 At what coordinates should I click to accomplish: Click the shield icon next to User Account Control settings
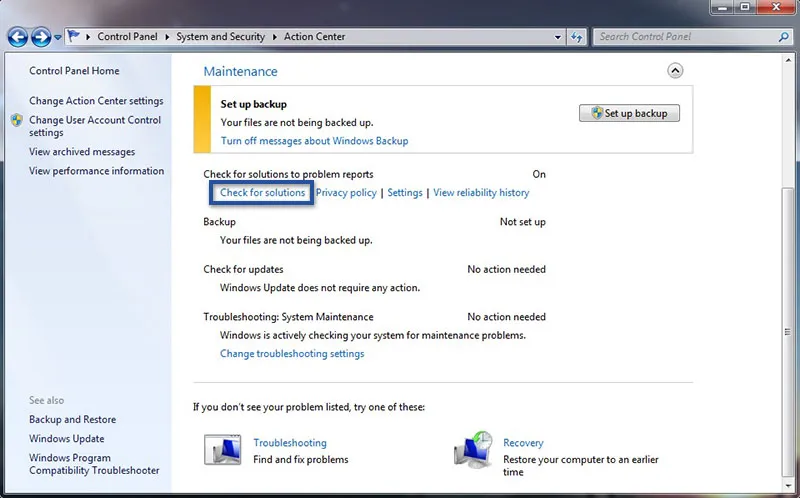coord(17,120)
